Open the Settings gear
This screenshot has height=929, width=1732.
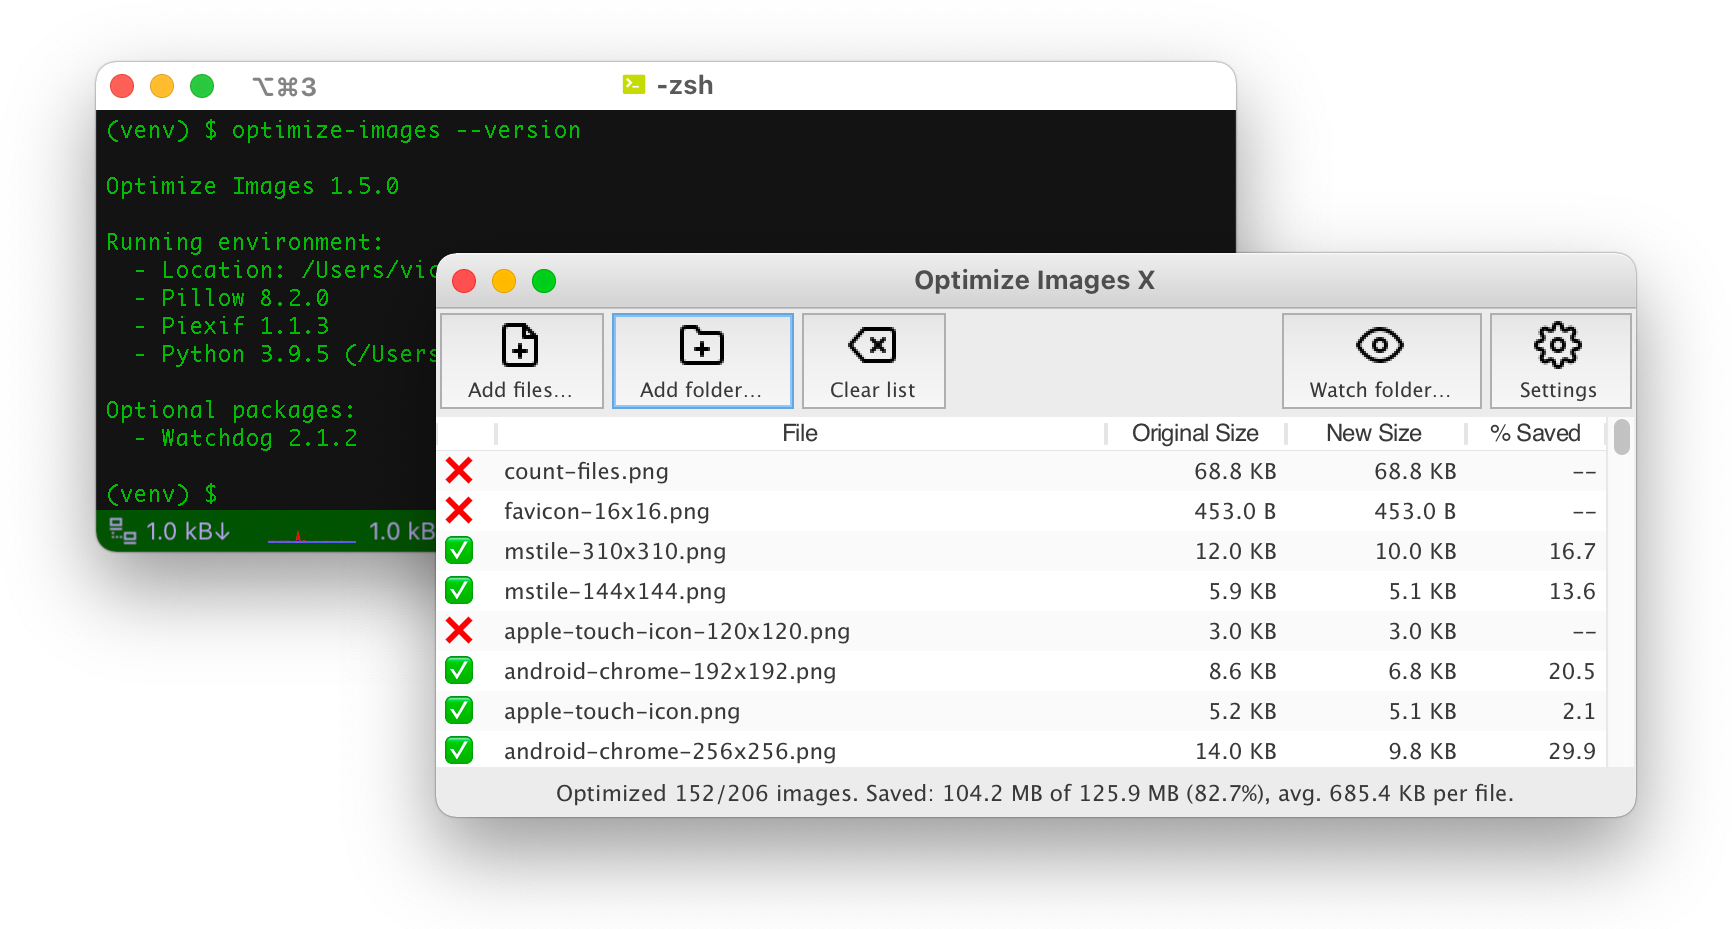click(x=1558, y=361)
